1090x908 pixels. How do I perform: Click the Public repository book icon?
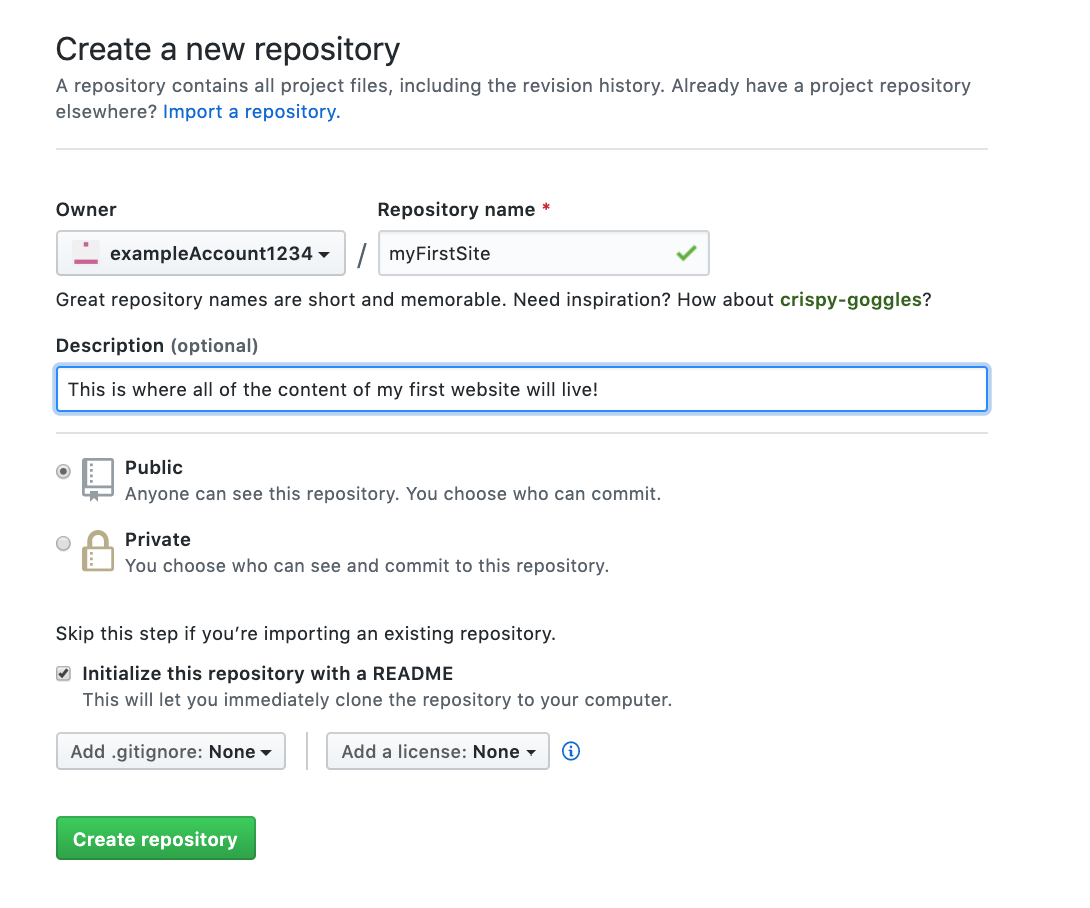[x=97, y=479]
